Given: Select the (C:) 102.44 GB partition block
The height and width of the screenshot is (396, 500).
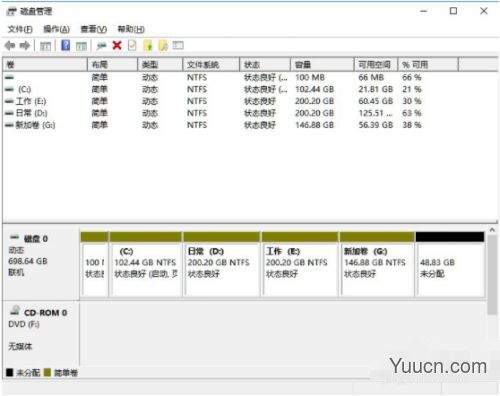Looking at the screenshot, I should click(146, 264).
